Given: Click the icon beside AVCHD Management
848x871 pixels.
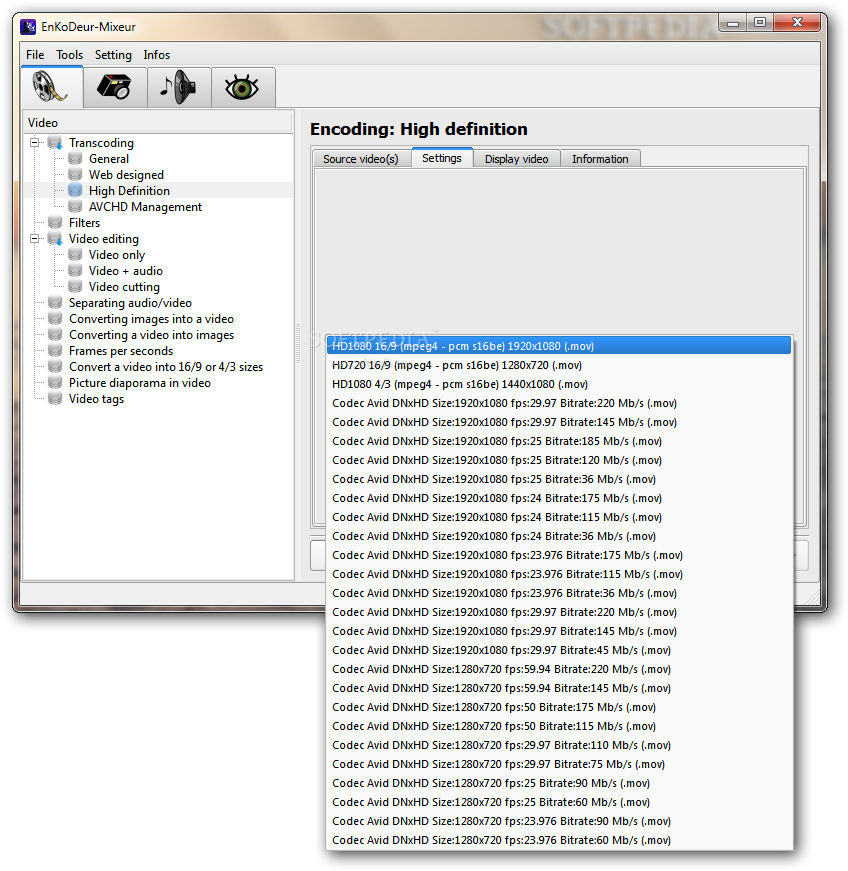Looking at the screenshot, I should pyautogui.click(x=75, y=207).
